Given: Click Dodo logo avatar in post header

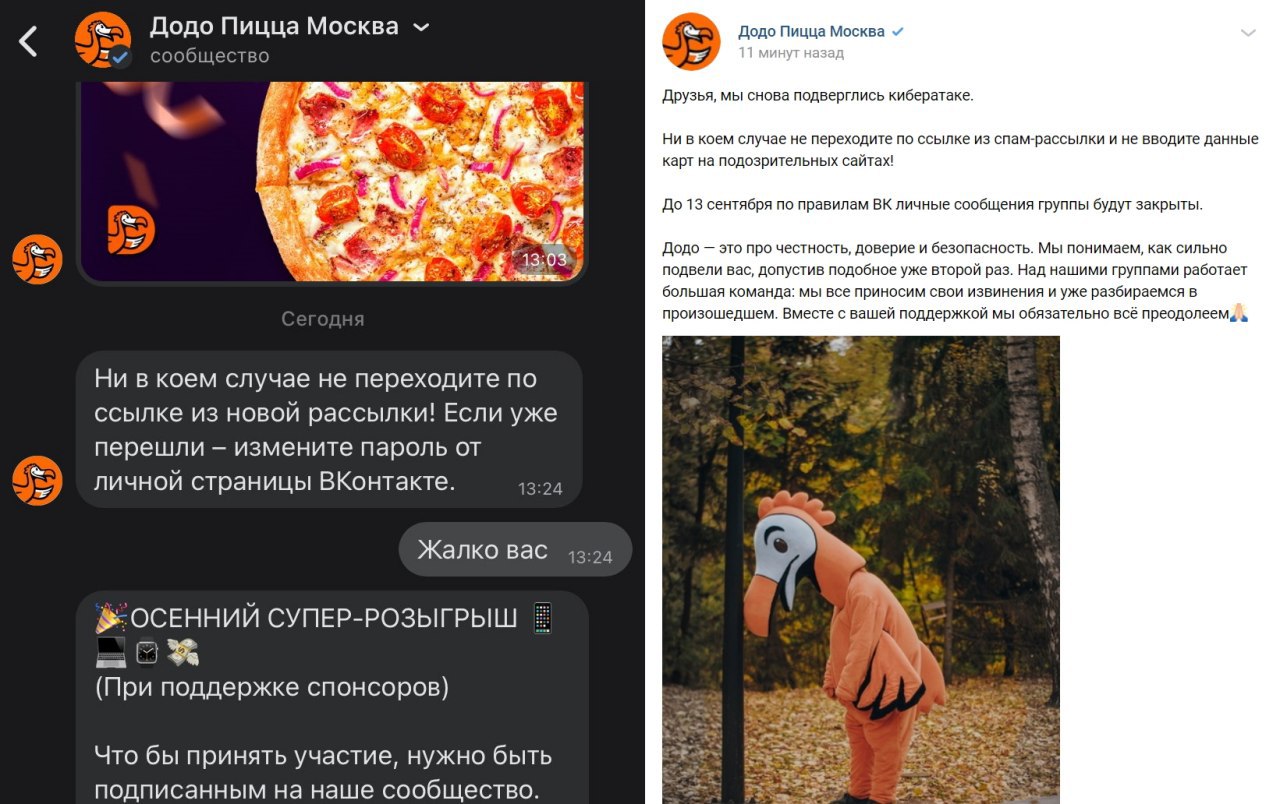Looking at the screenshot, I should point(691,41).
